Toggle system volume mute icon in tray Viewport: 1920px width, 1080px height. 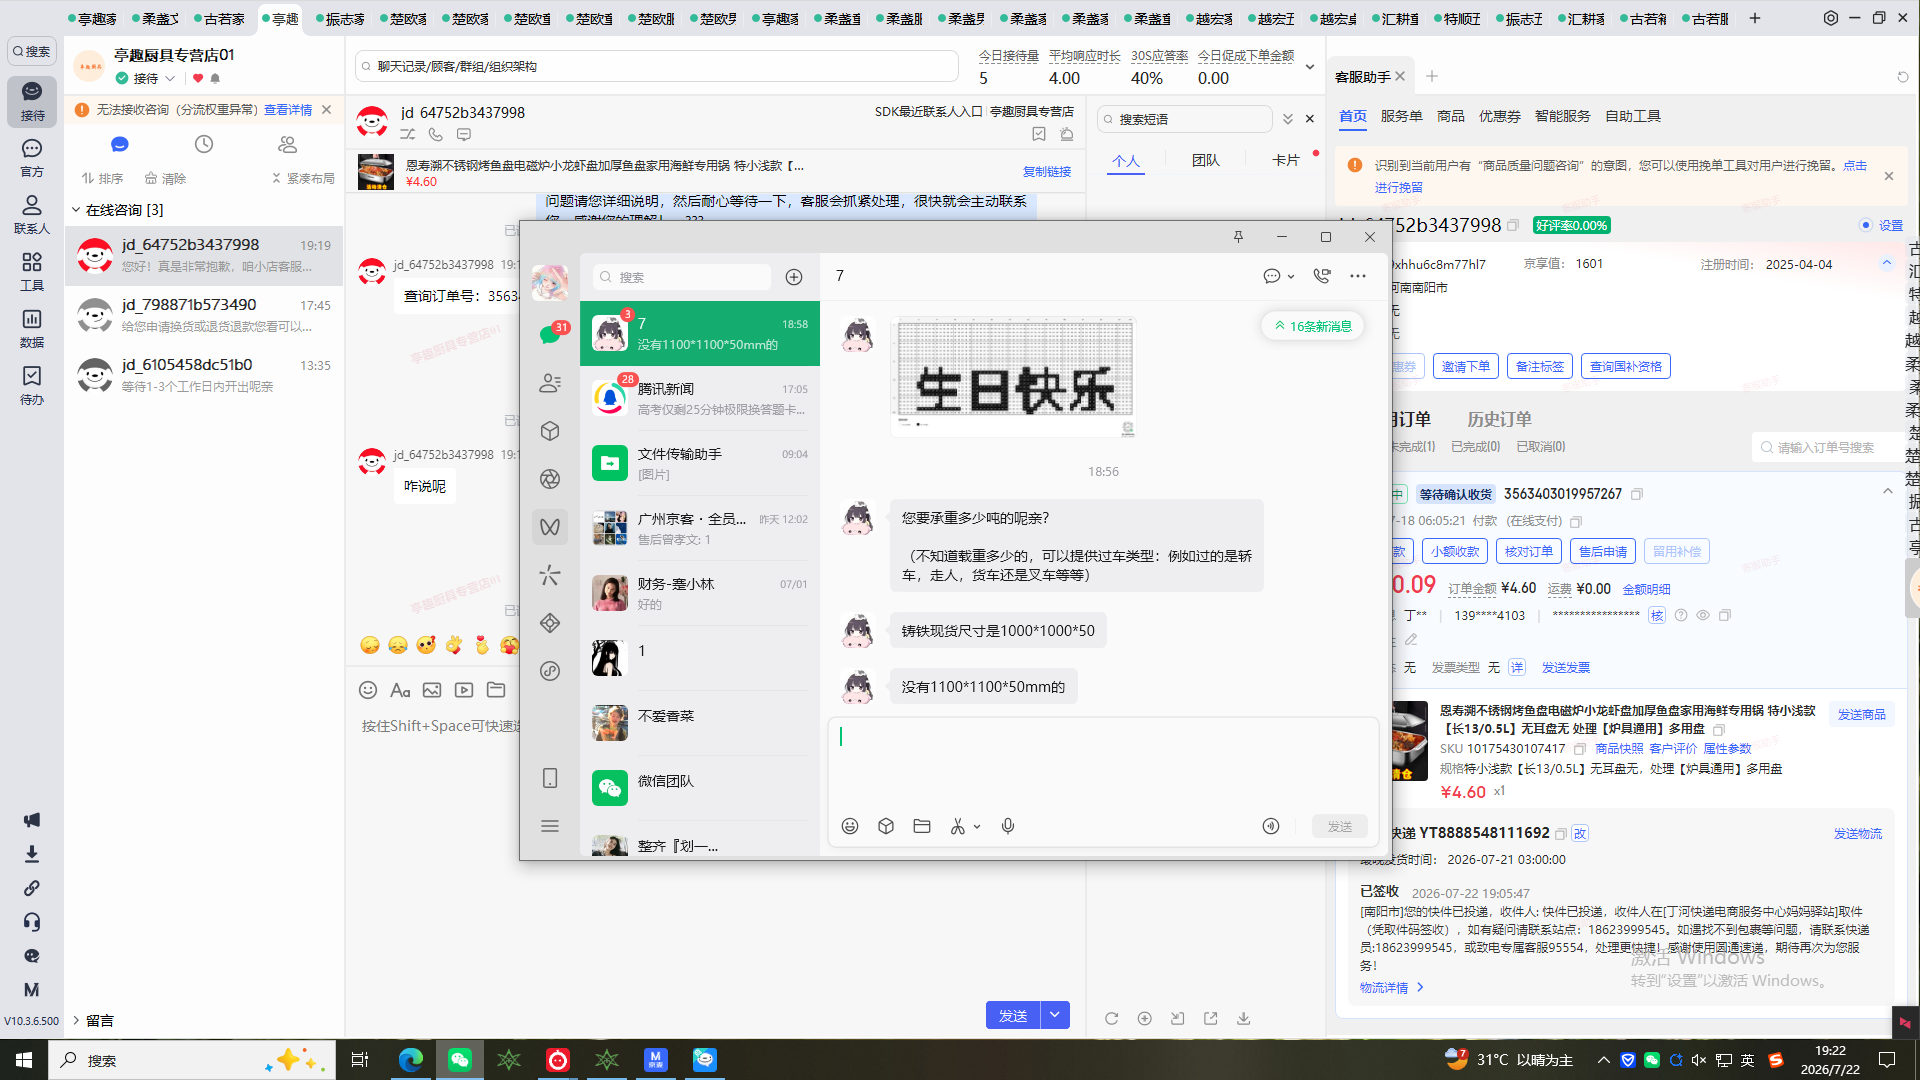point(1699,1060)
